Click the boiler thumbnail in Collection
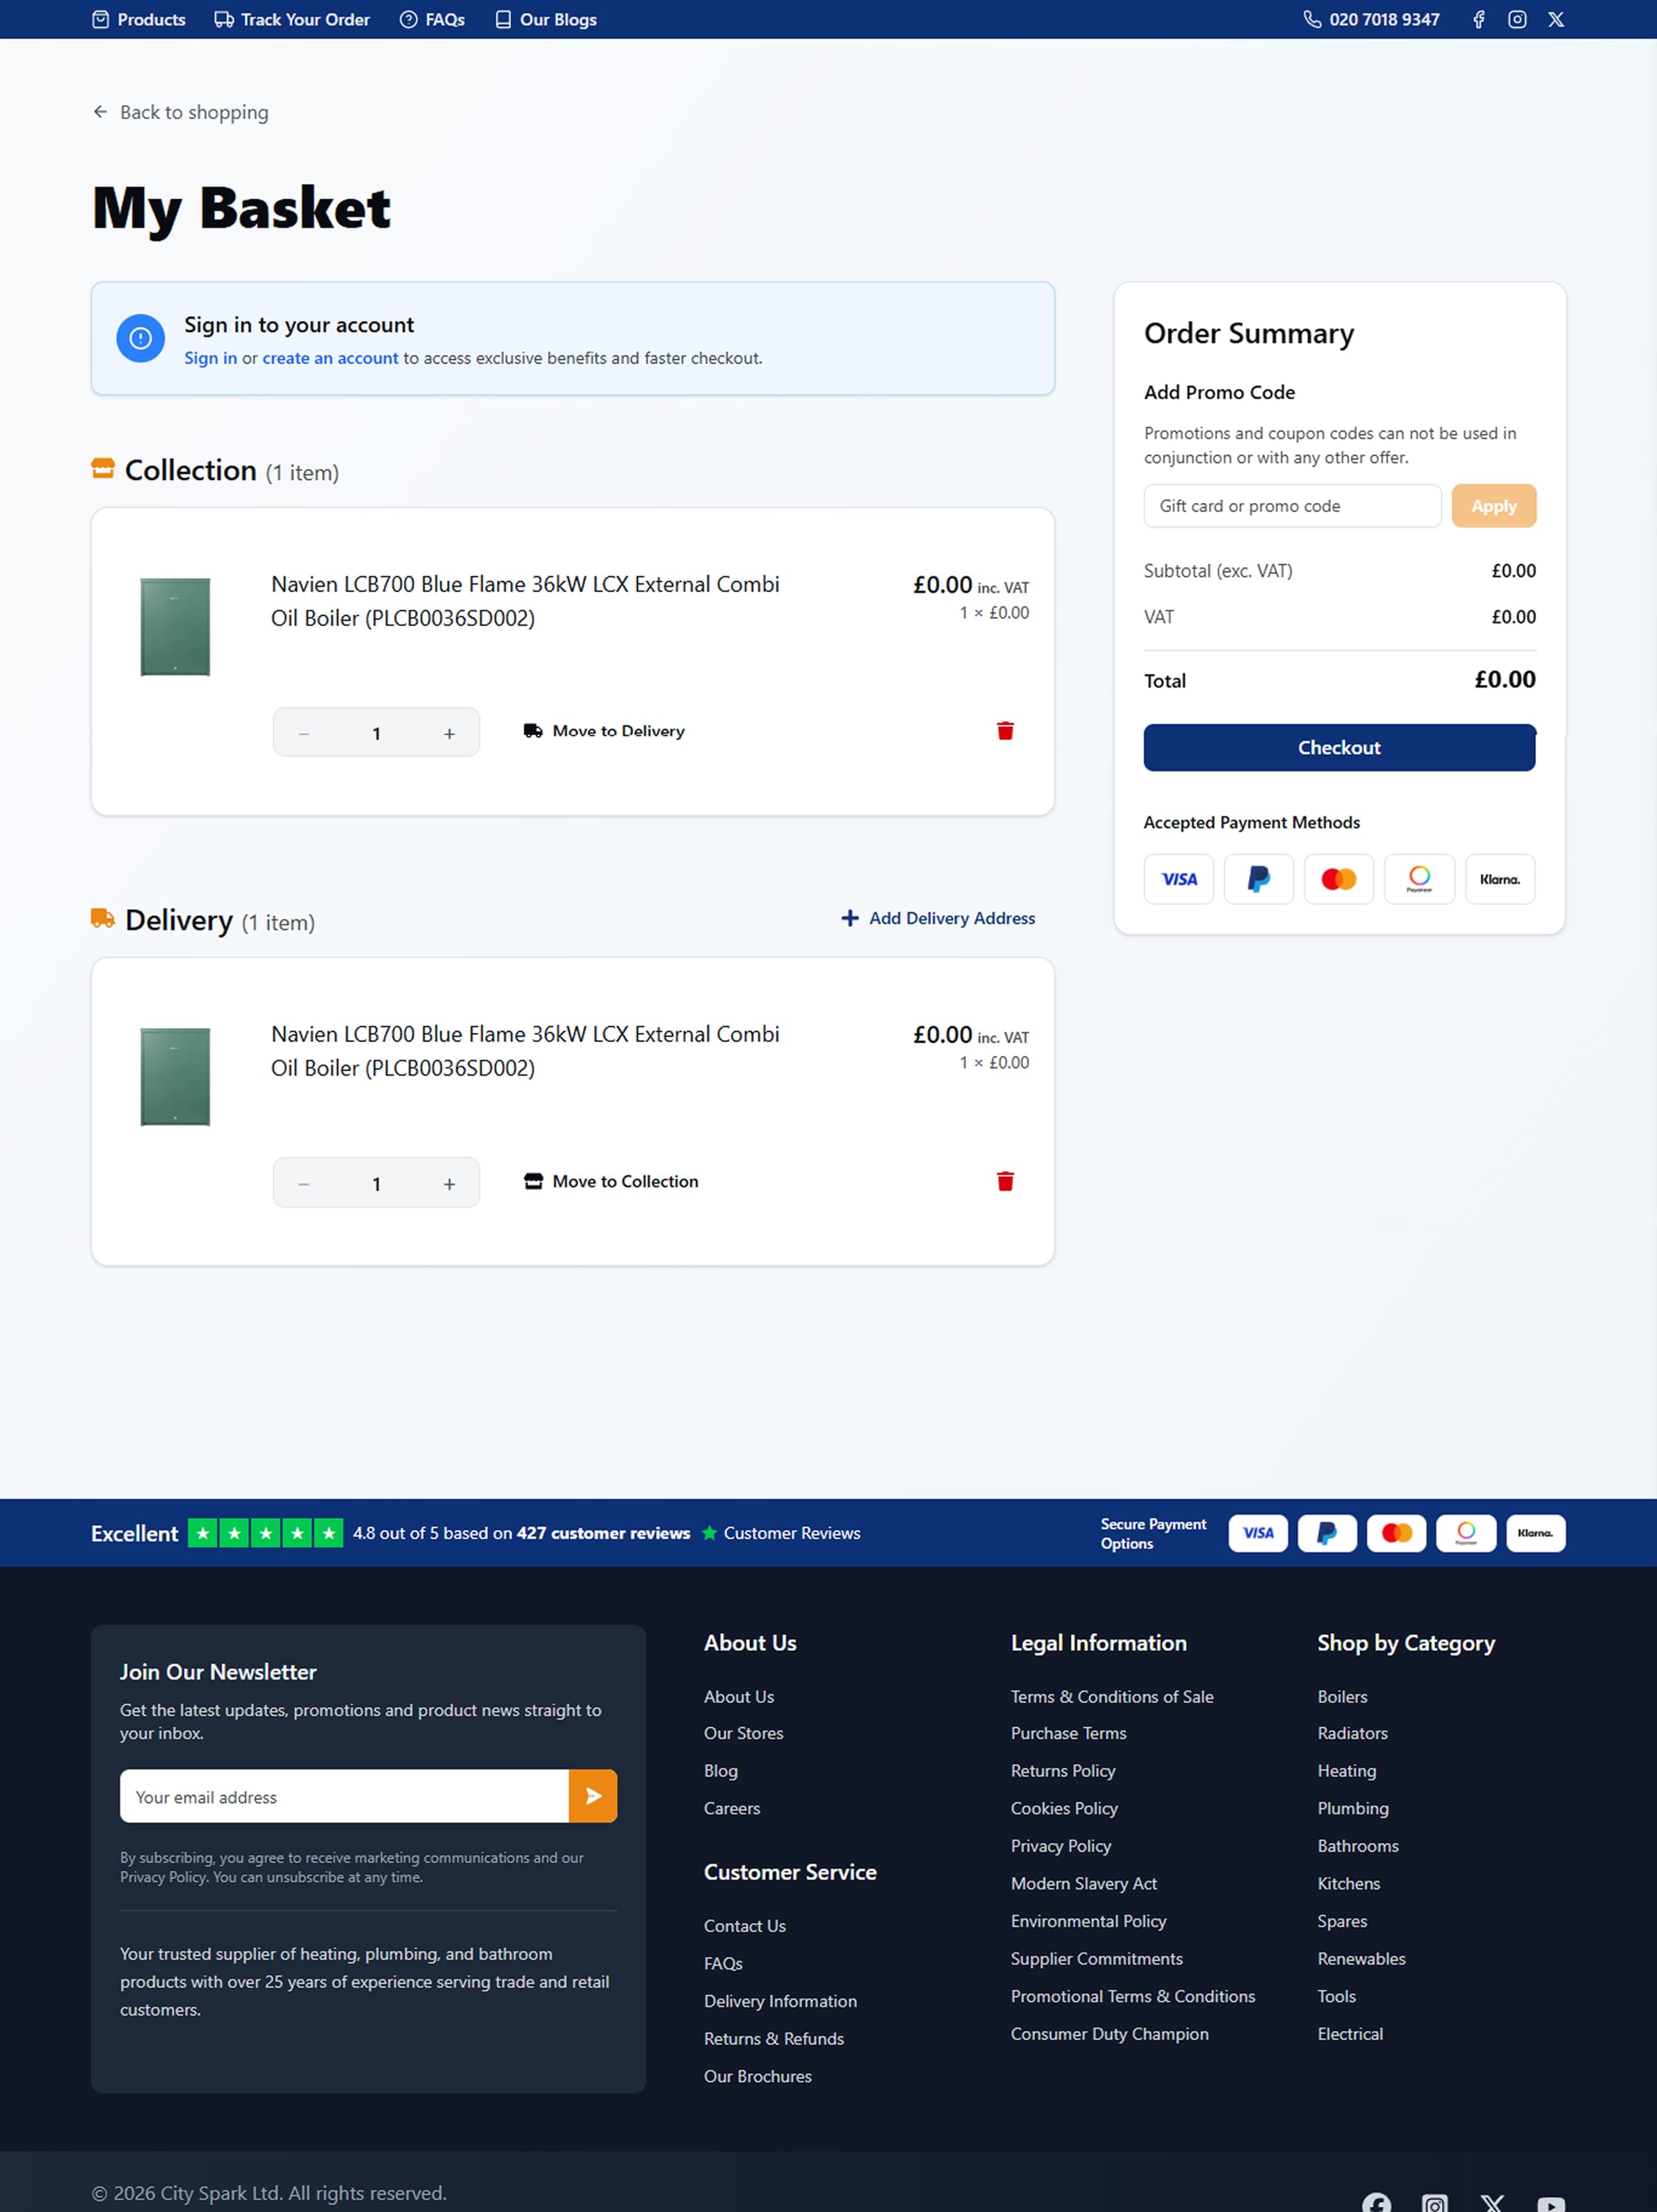The height and width of the screenshot is (2212, 1657). coord(175,627)
